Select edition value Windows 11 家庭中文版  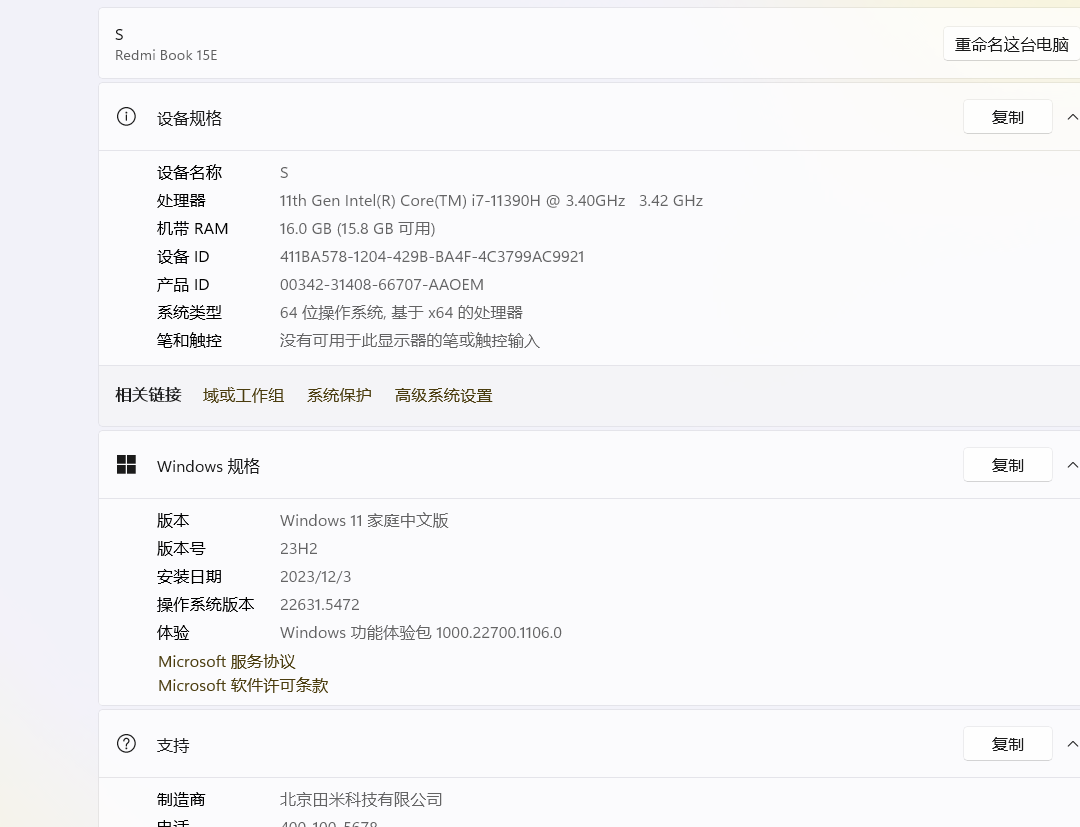(364, 521)
